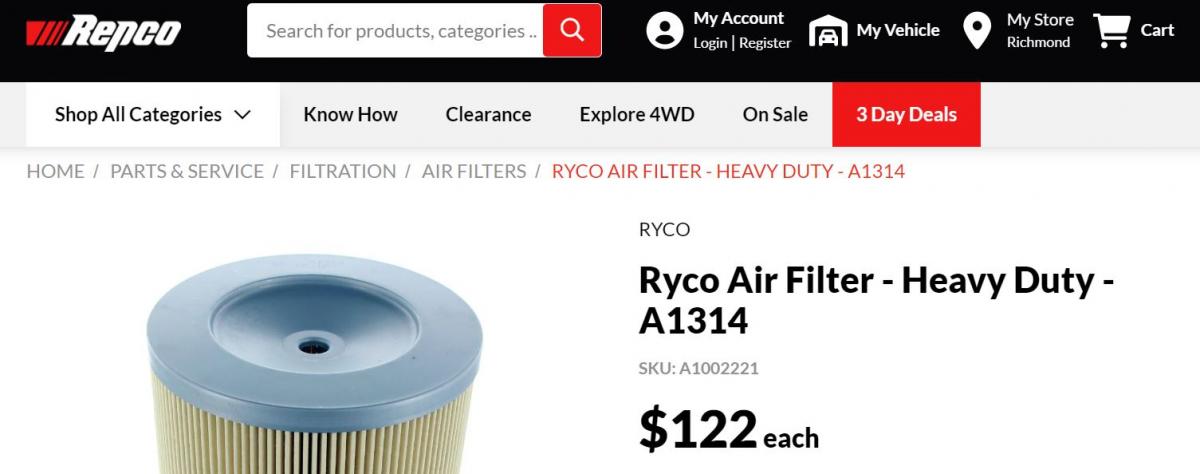
Task: Open the My Account profile icon
Action: click(x=665, y=31)
